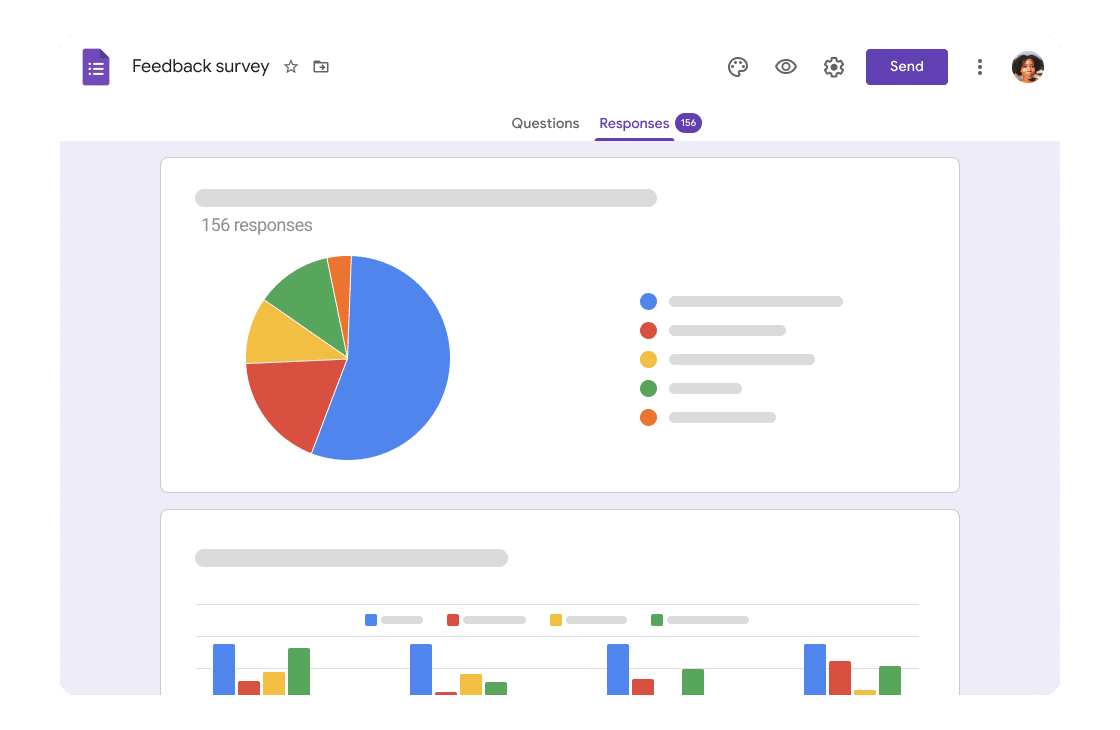Open form settings via the gear icon
1120x730 pixels.
834,67
